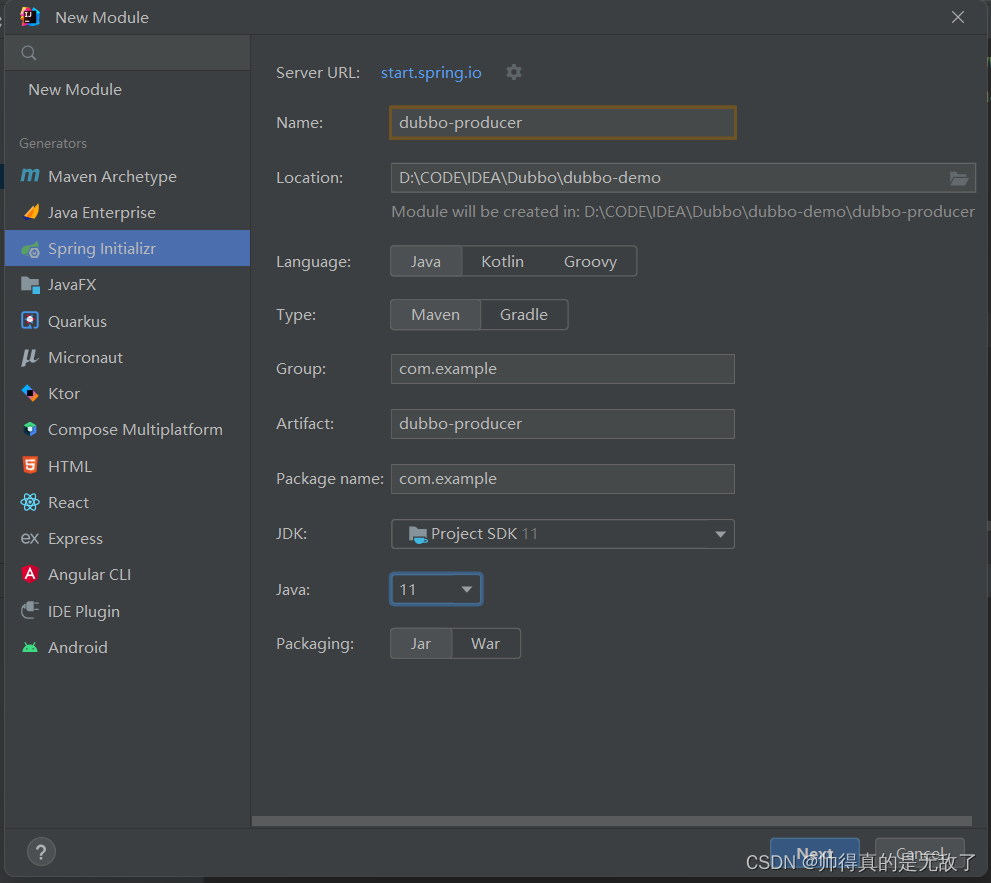Viewport: 991px width, 883px height.
Task: Open the JDK Project SDK dropdown
Action: [562, 534]
